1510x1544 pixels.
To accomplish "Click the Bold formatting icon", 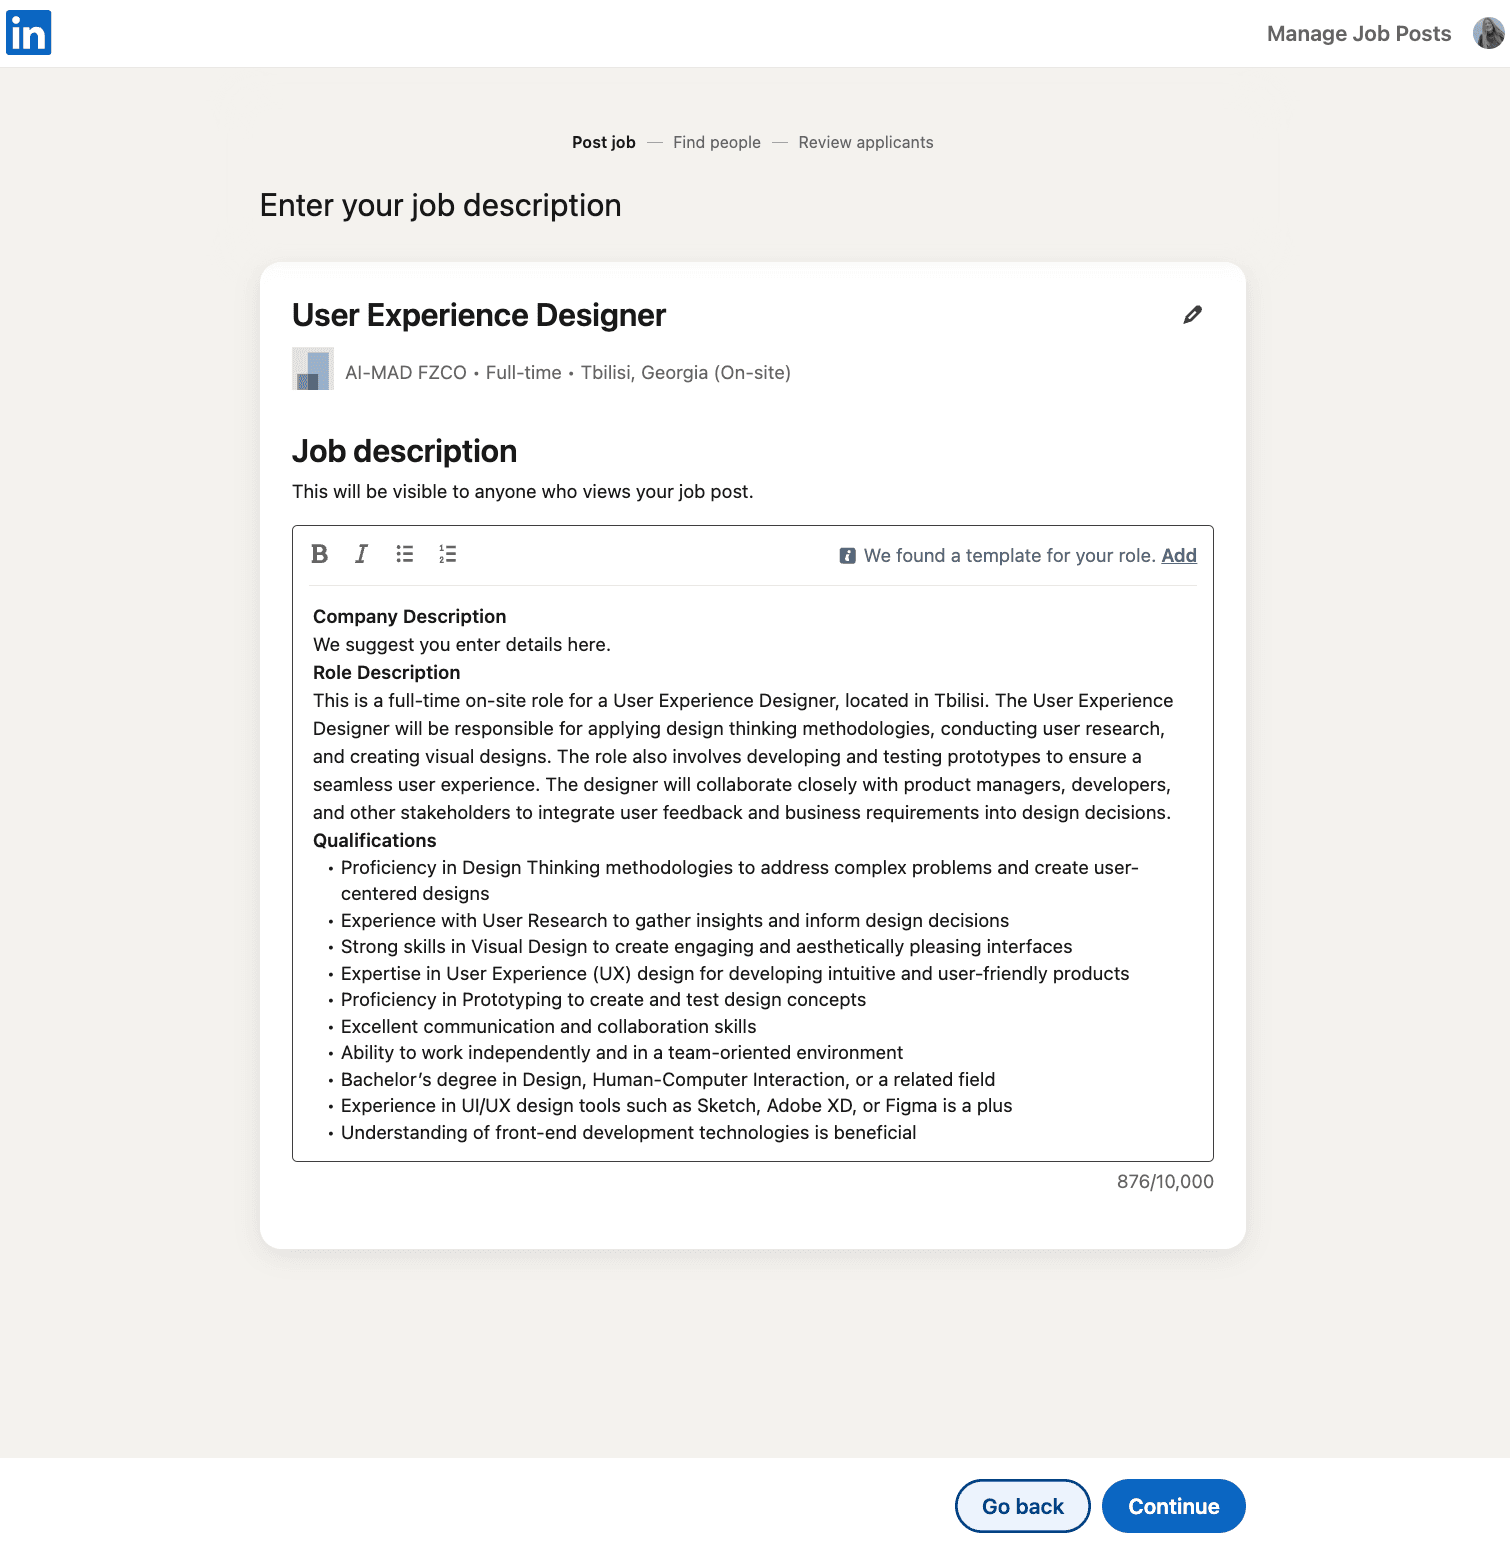I will point(319,554).
